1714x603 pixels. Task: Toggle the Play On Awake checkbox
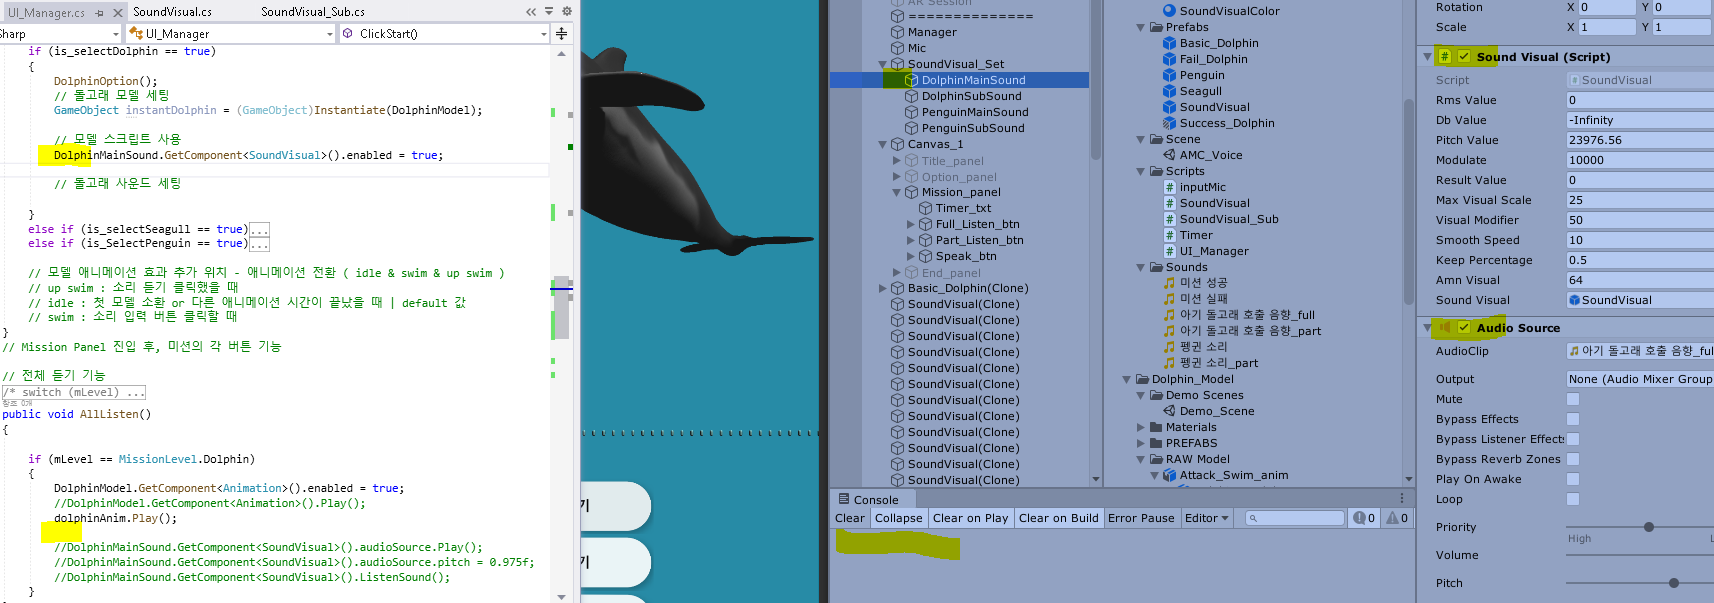point(1573,479)
